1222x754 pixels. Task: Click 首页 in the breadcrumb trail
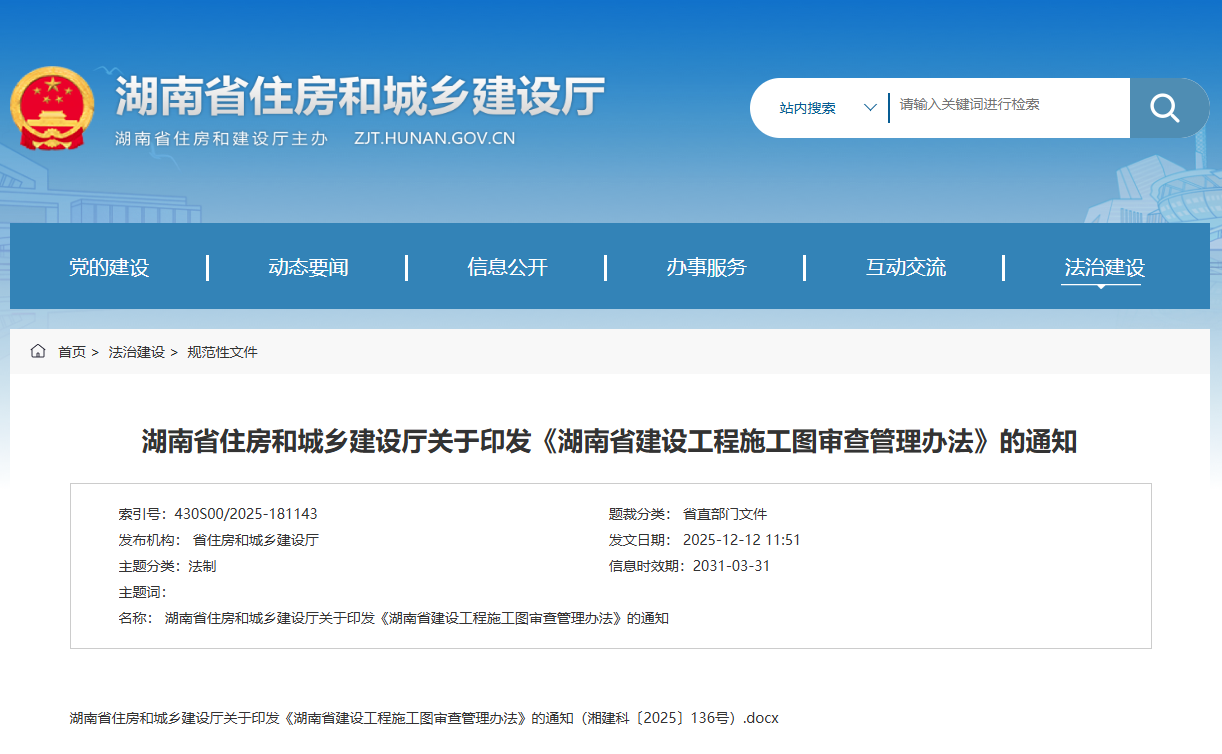pyautogui.click(x=70, y=351)
